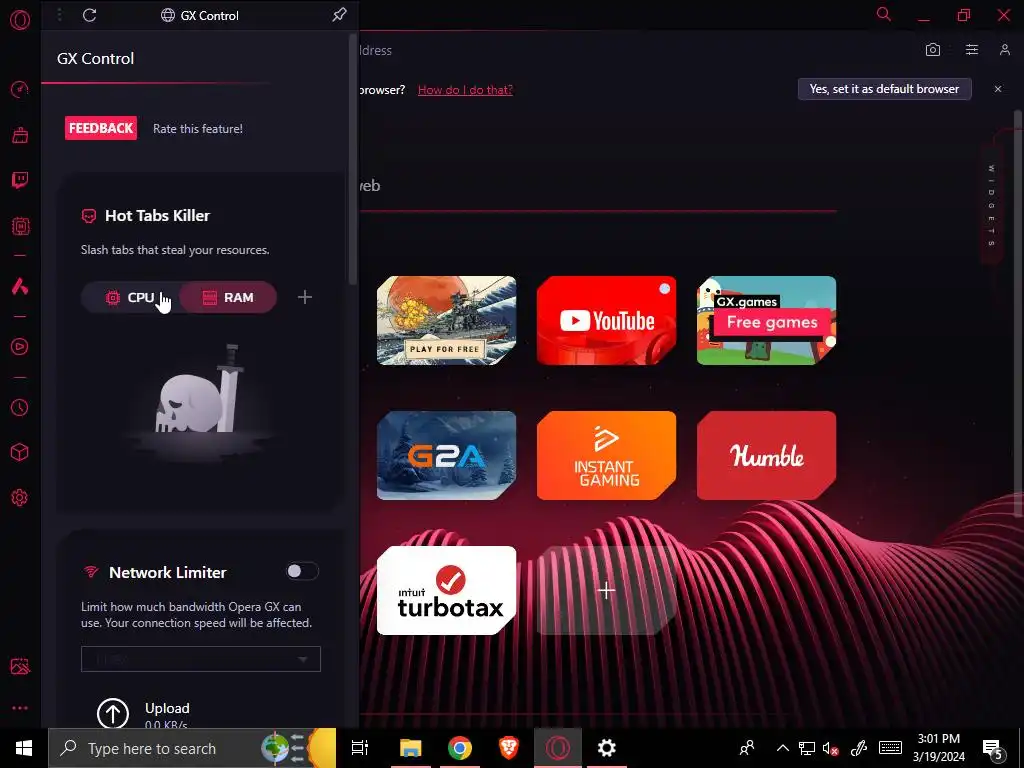Open the Instant Gaming speed dial tile
This screenshot has width=1024, height=768.
pos(606,455)
